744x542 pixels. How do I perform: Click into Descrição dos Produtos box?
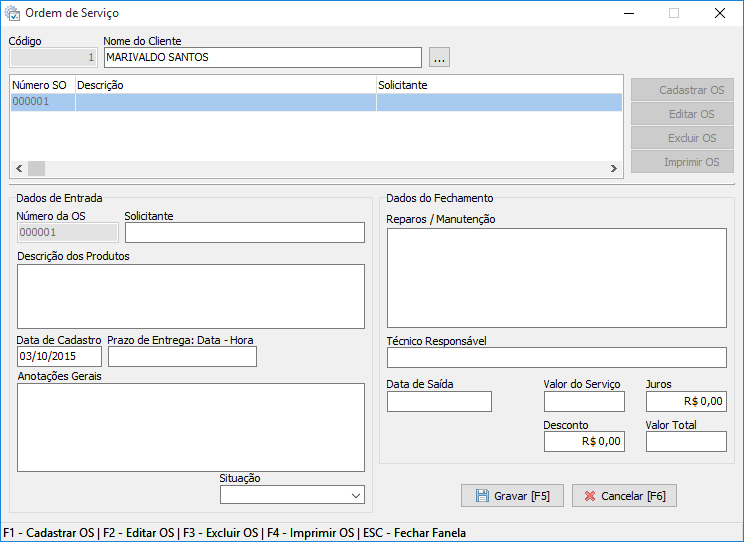190,296
